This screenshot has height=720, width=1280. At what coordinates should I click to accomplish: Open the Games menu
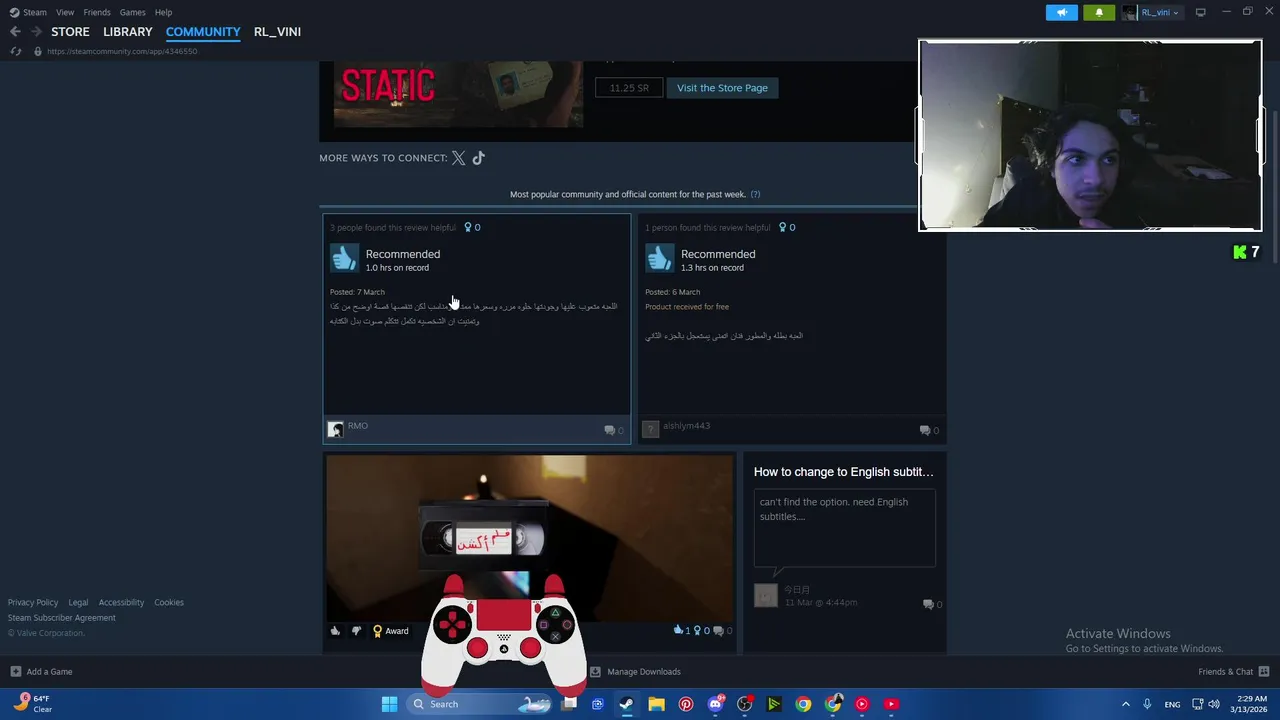click(132, 12)
